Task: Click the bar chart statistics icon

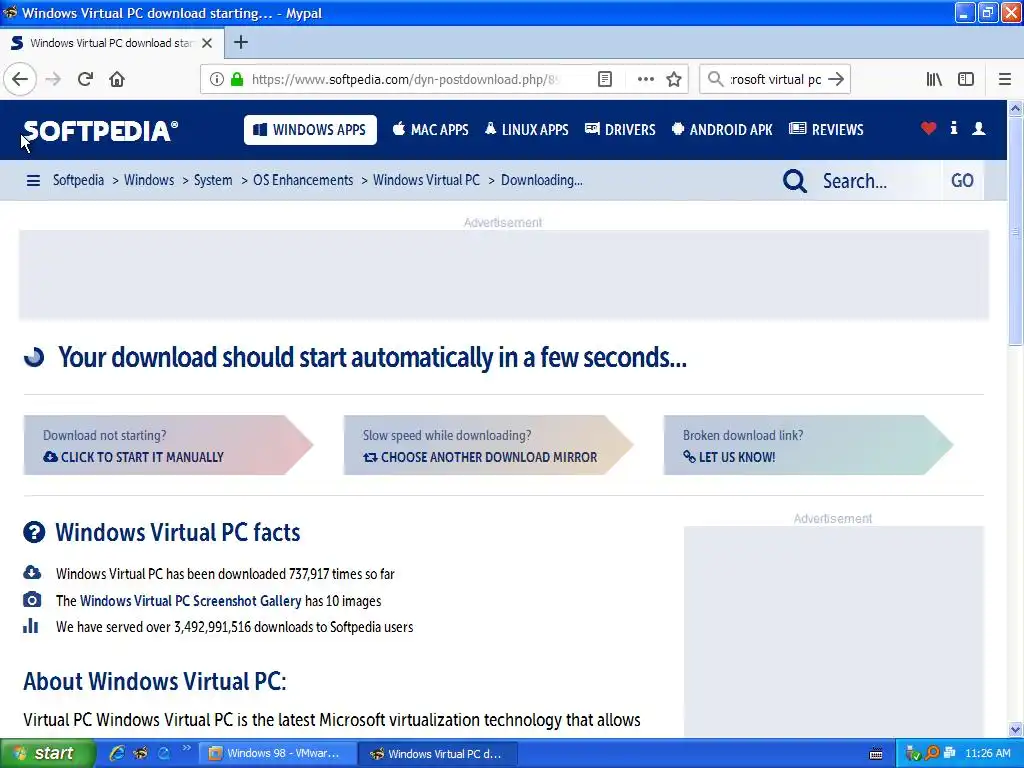Action: click(31, 626)
